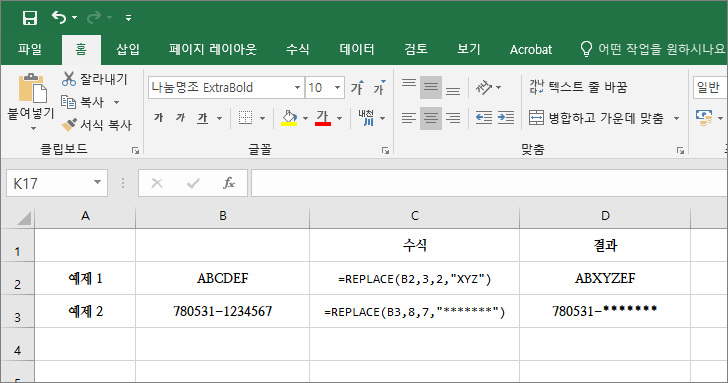The image size is (728, 383).
Task: Switch to the 삽입 tab
Action: 128,49
